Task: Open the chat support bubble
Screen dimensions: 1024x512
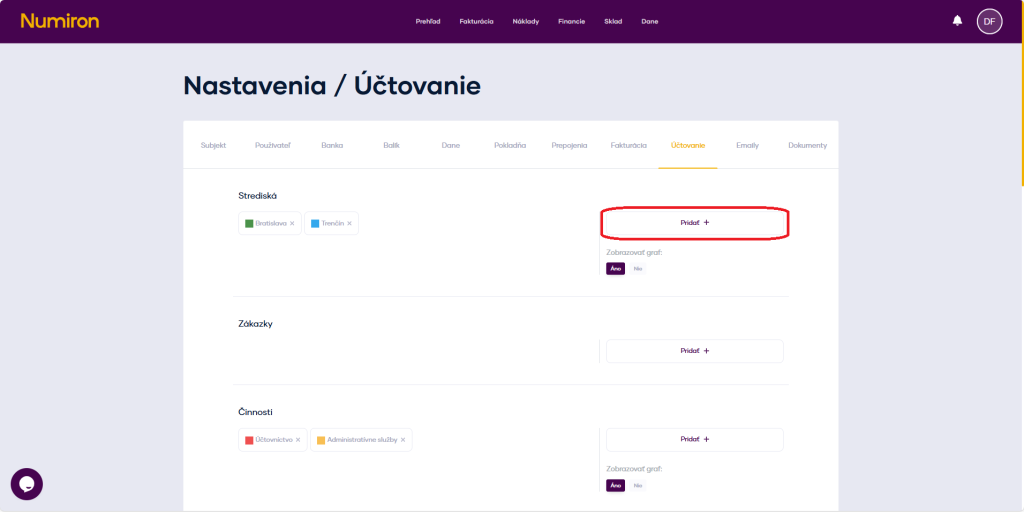Action: coord(27,484)
